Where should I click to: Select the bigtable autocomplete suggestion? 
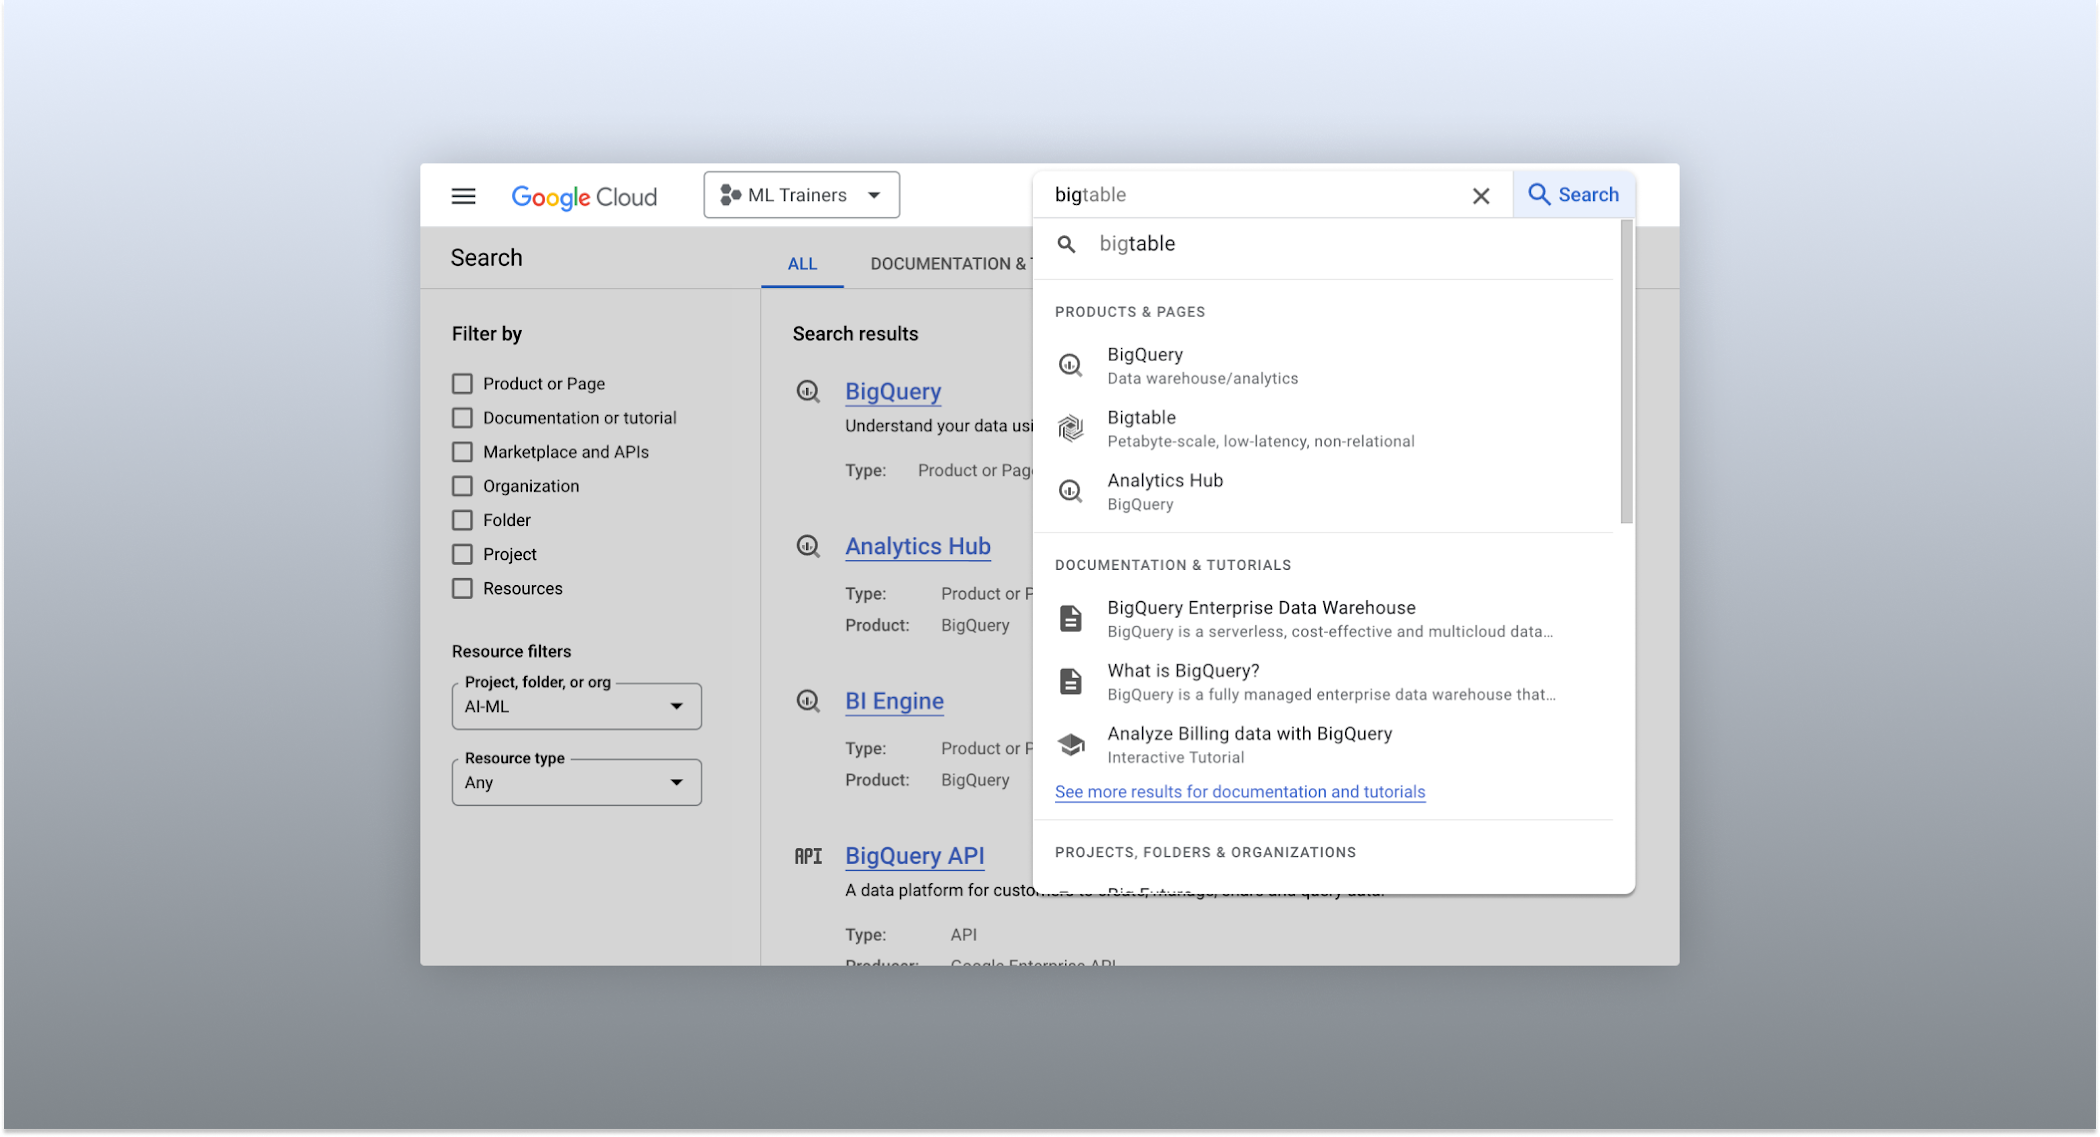pos(1324,244)
